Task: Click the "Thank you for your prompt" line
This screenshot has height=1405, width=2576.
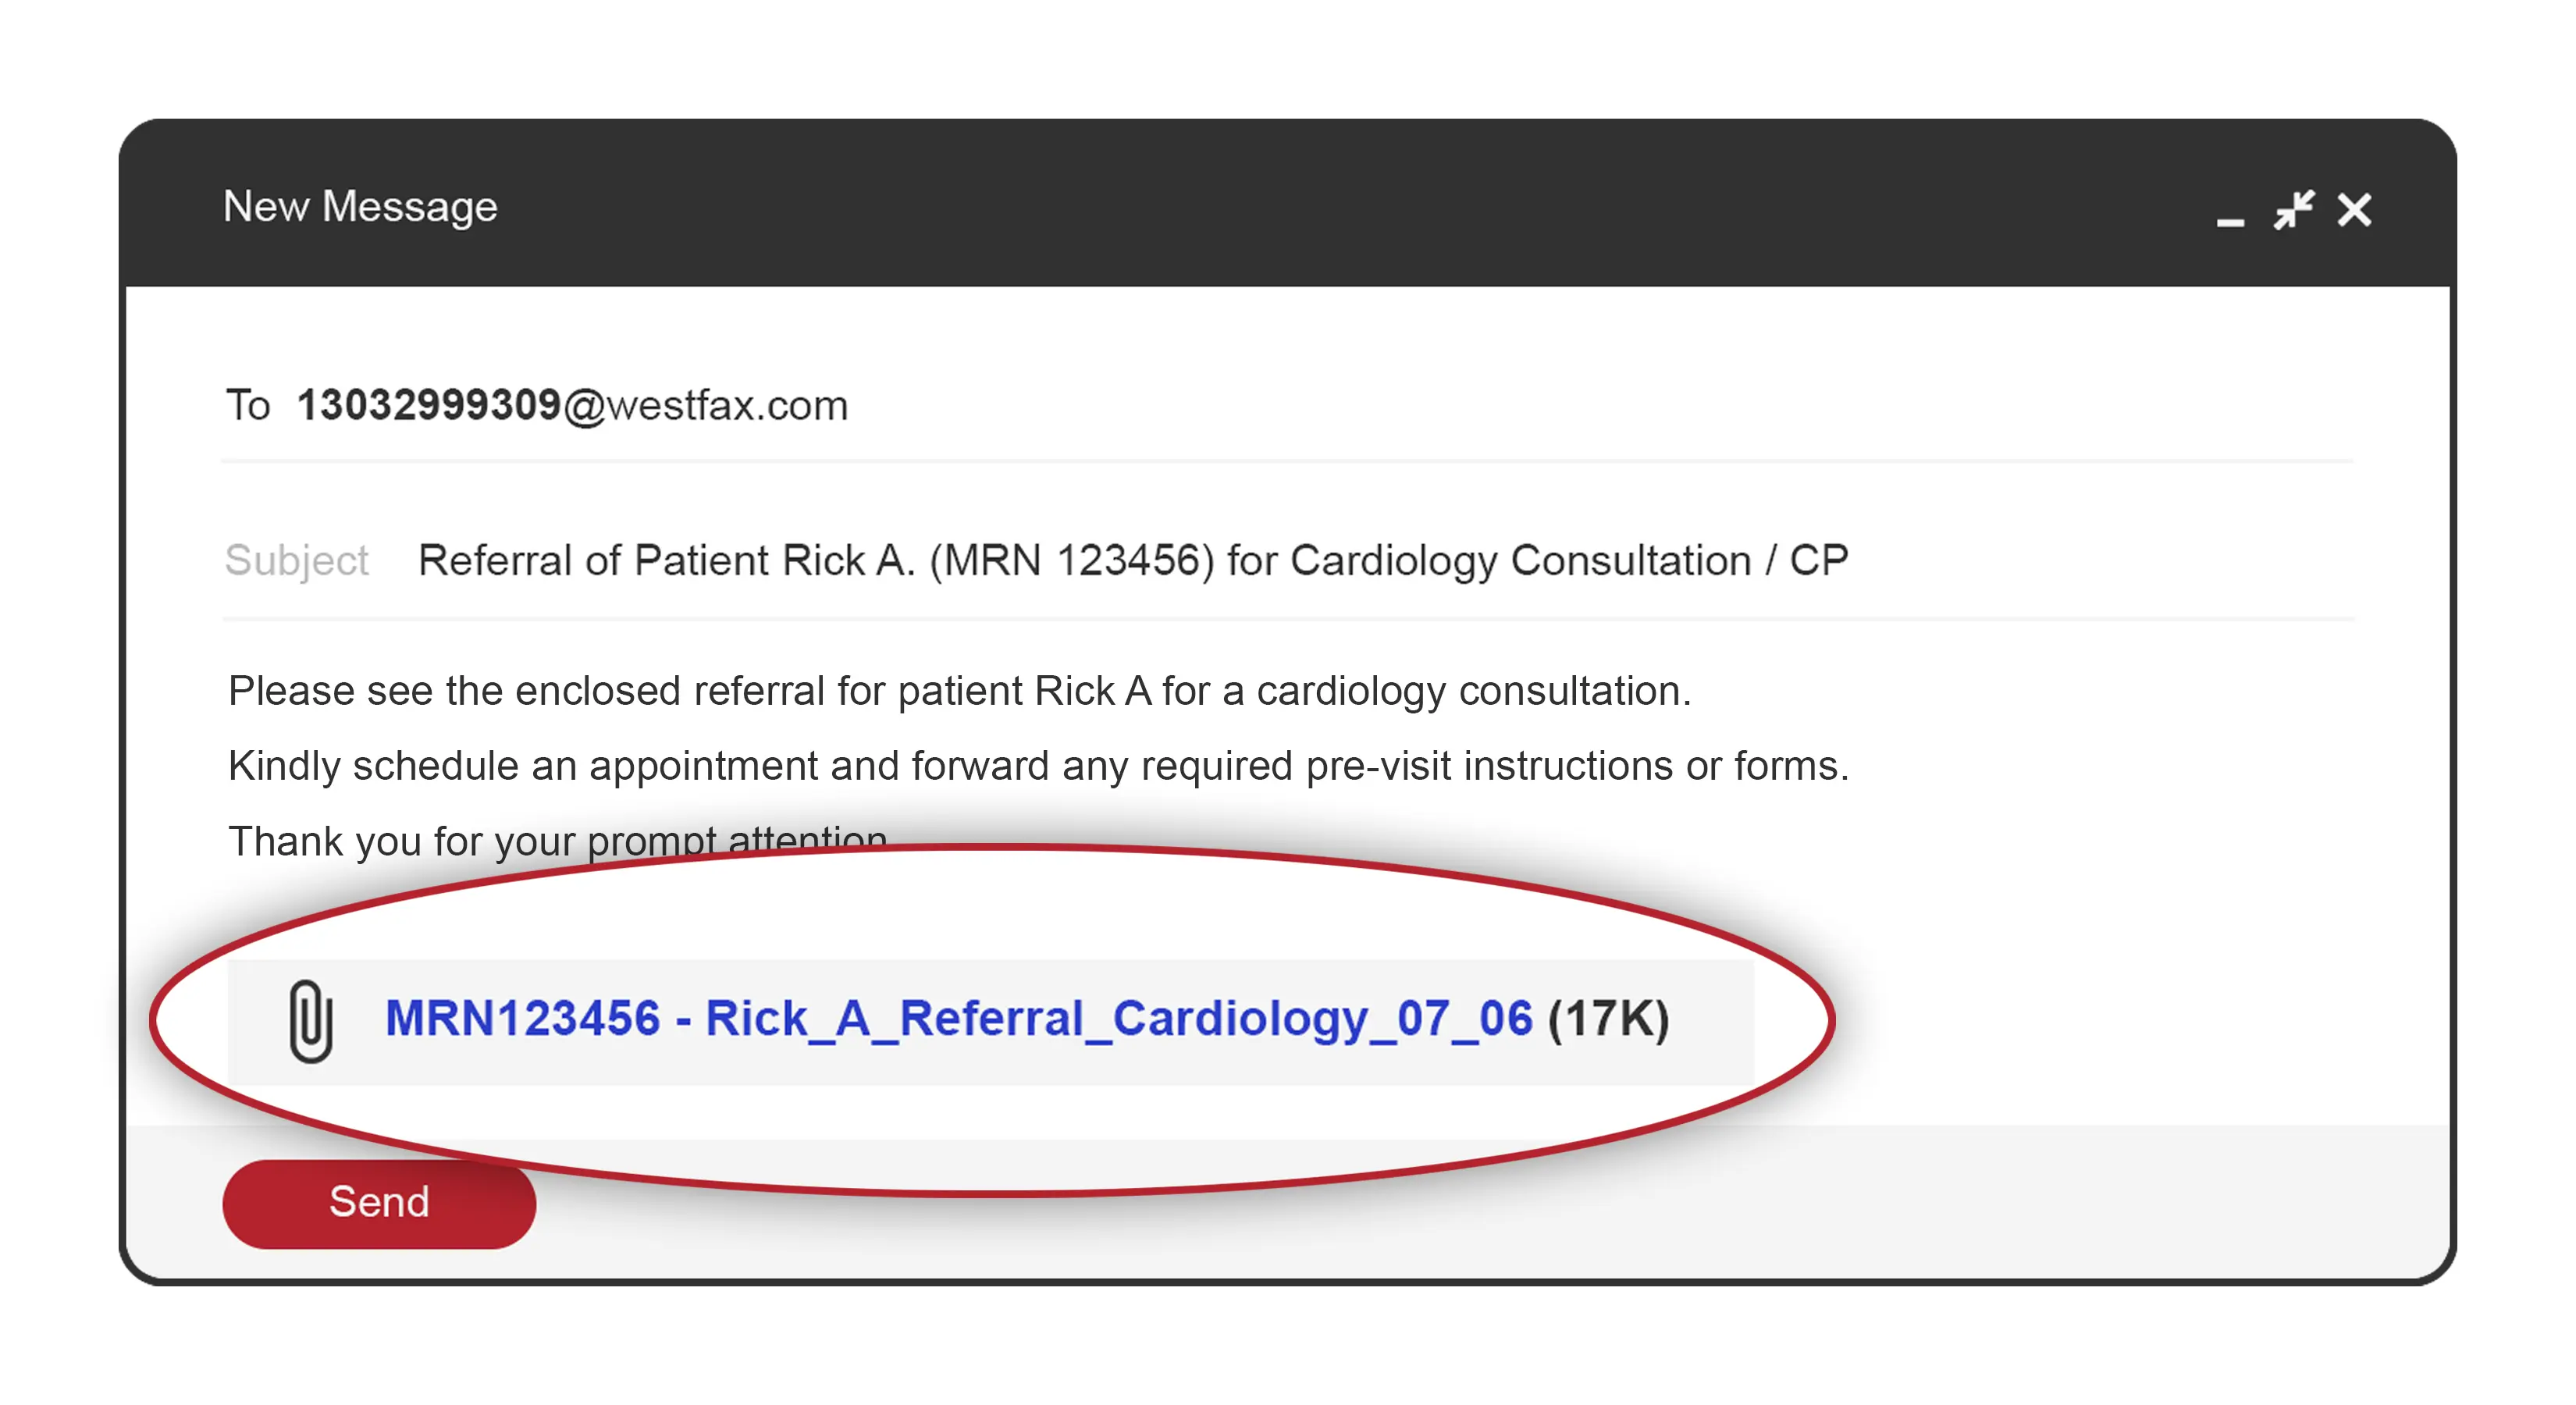Action: point(556,838)
